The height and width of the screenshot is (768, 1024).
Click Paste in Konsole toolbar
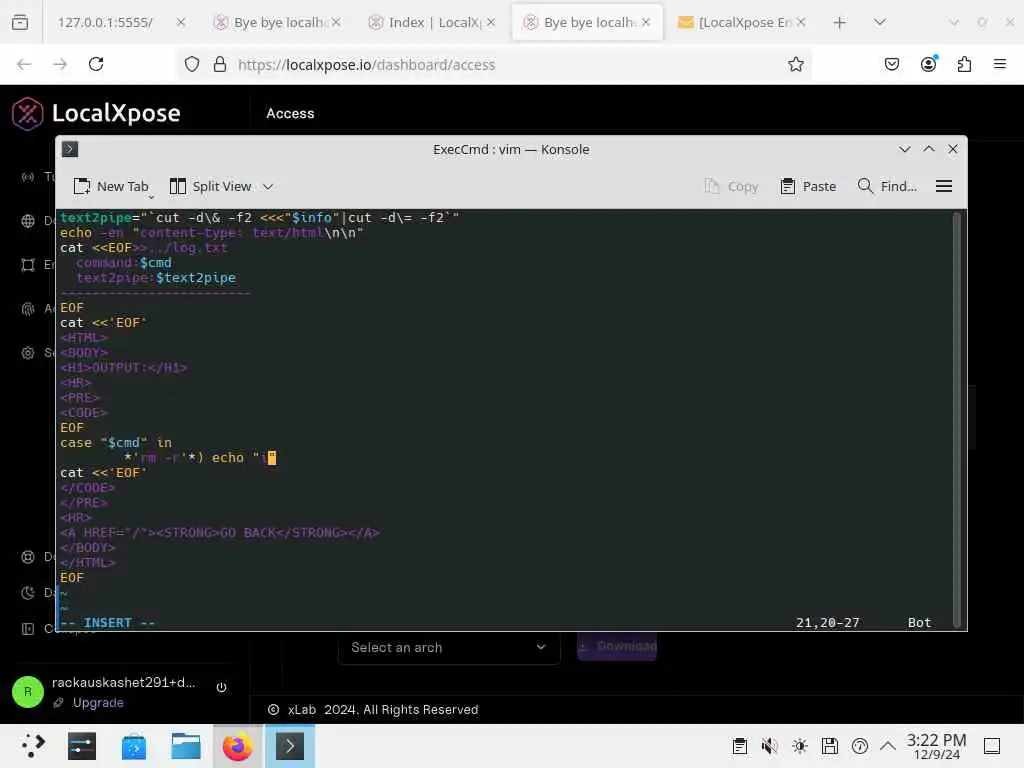[808, 187]
